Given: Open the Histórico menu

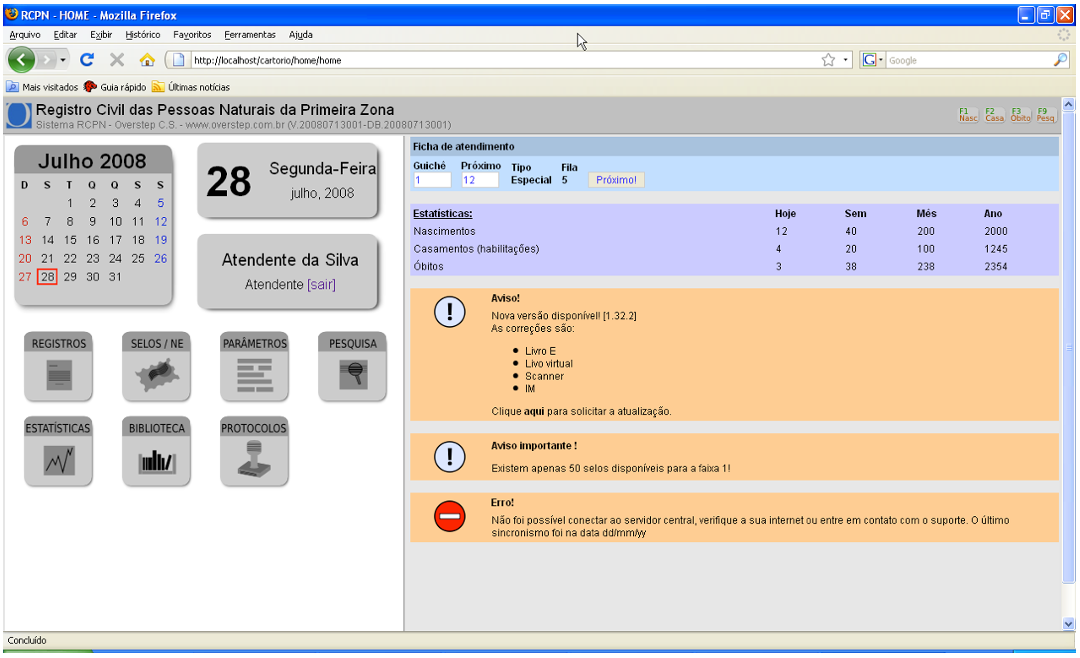Looking at the screenshot, I should click(x=143, y=34).
